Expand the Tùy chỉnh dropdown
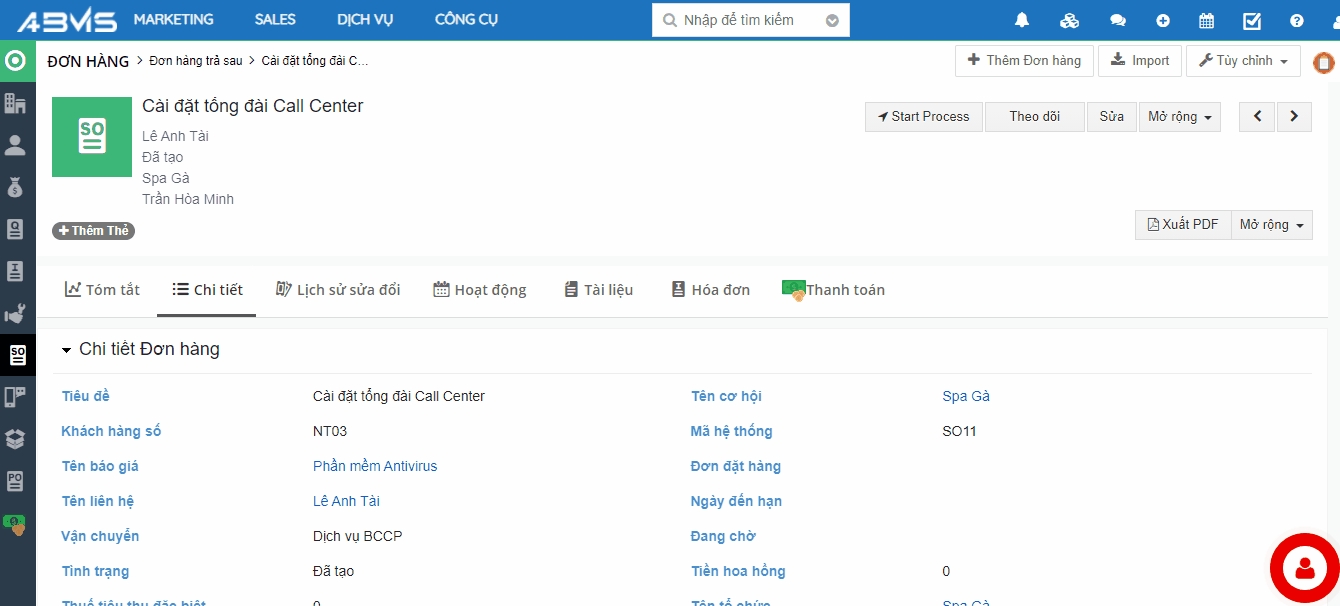 [x=1243, y=60]
